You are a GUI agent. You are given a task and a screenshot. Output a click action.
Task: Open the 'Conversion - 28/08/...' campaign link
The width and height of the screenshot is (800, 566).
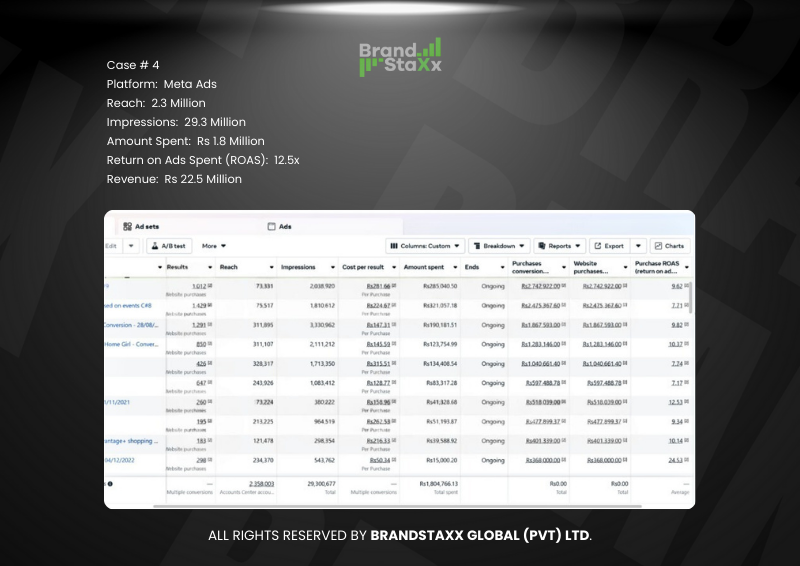(x=132, y=325)
